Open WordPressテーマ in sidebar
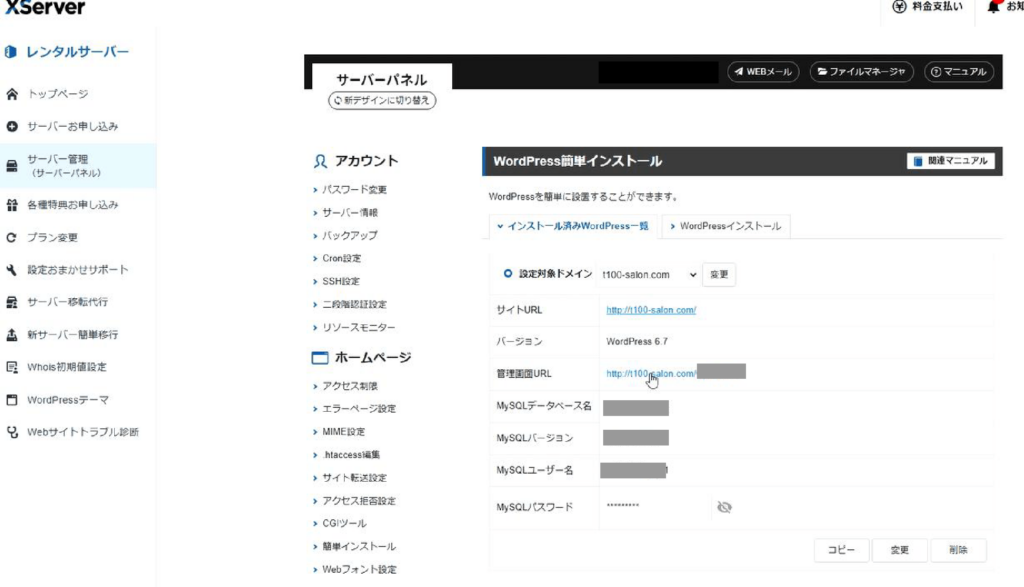Image resolution: width=1024 pixels, height=587 pixels. [x=68, y=400]
